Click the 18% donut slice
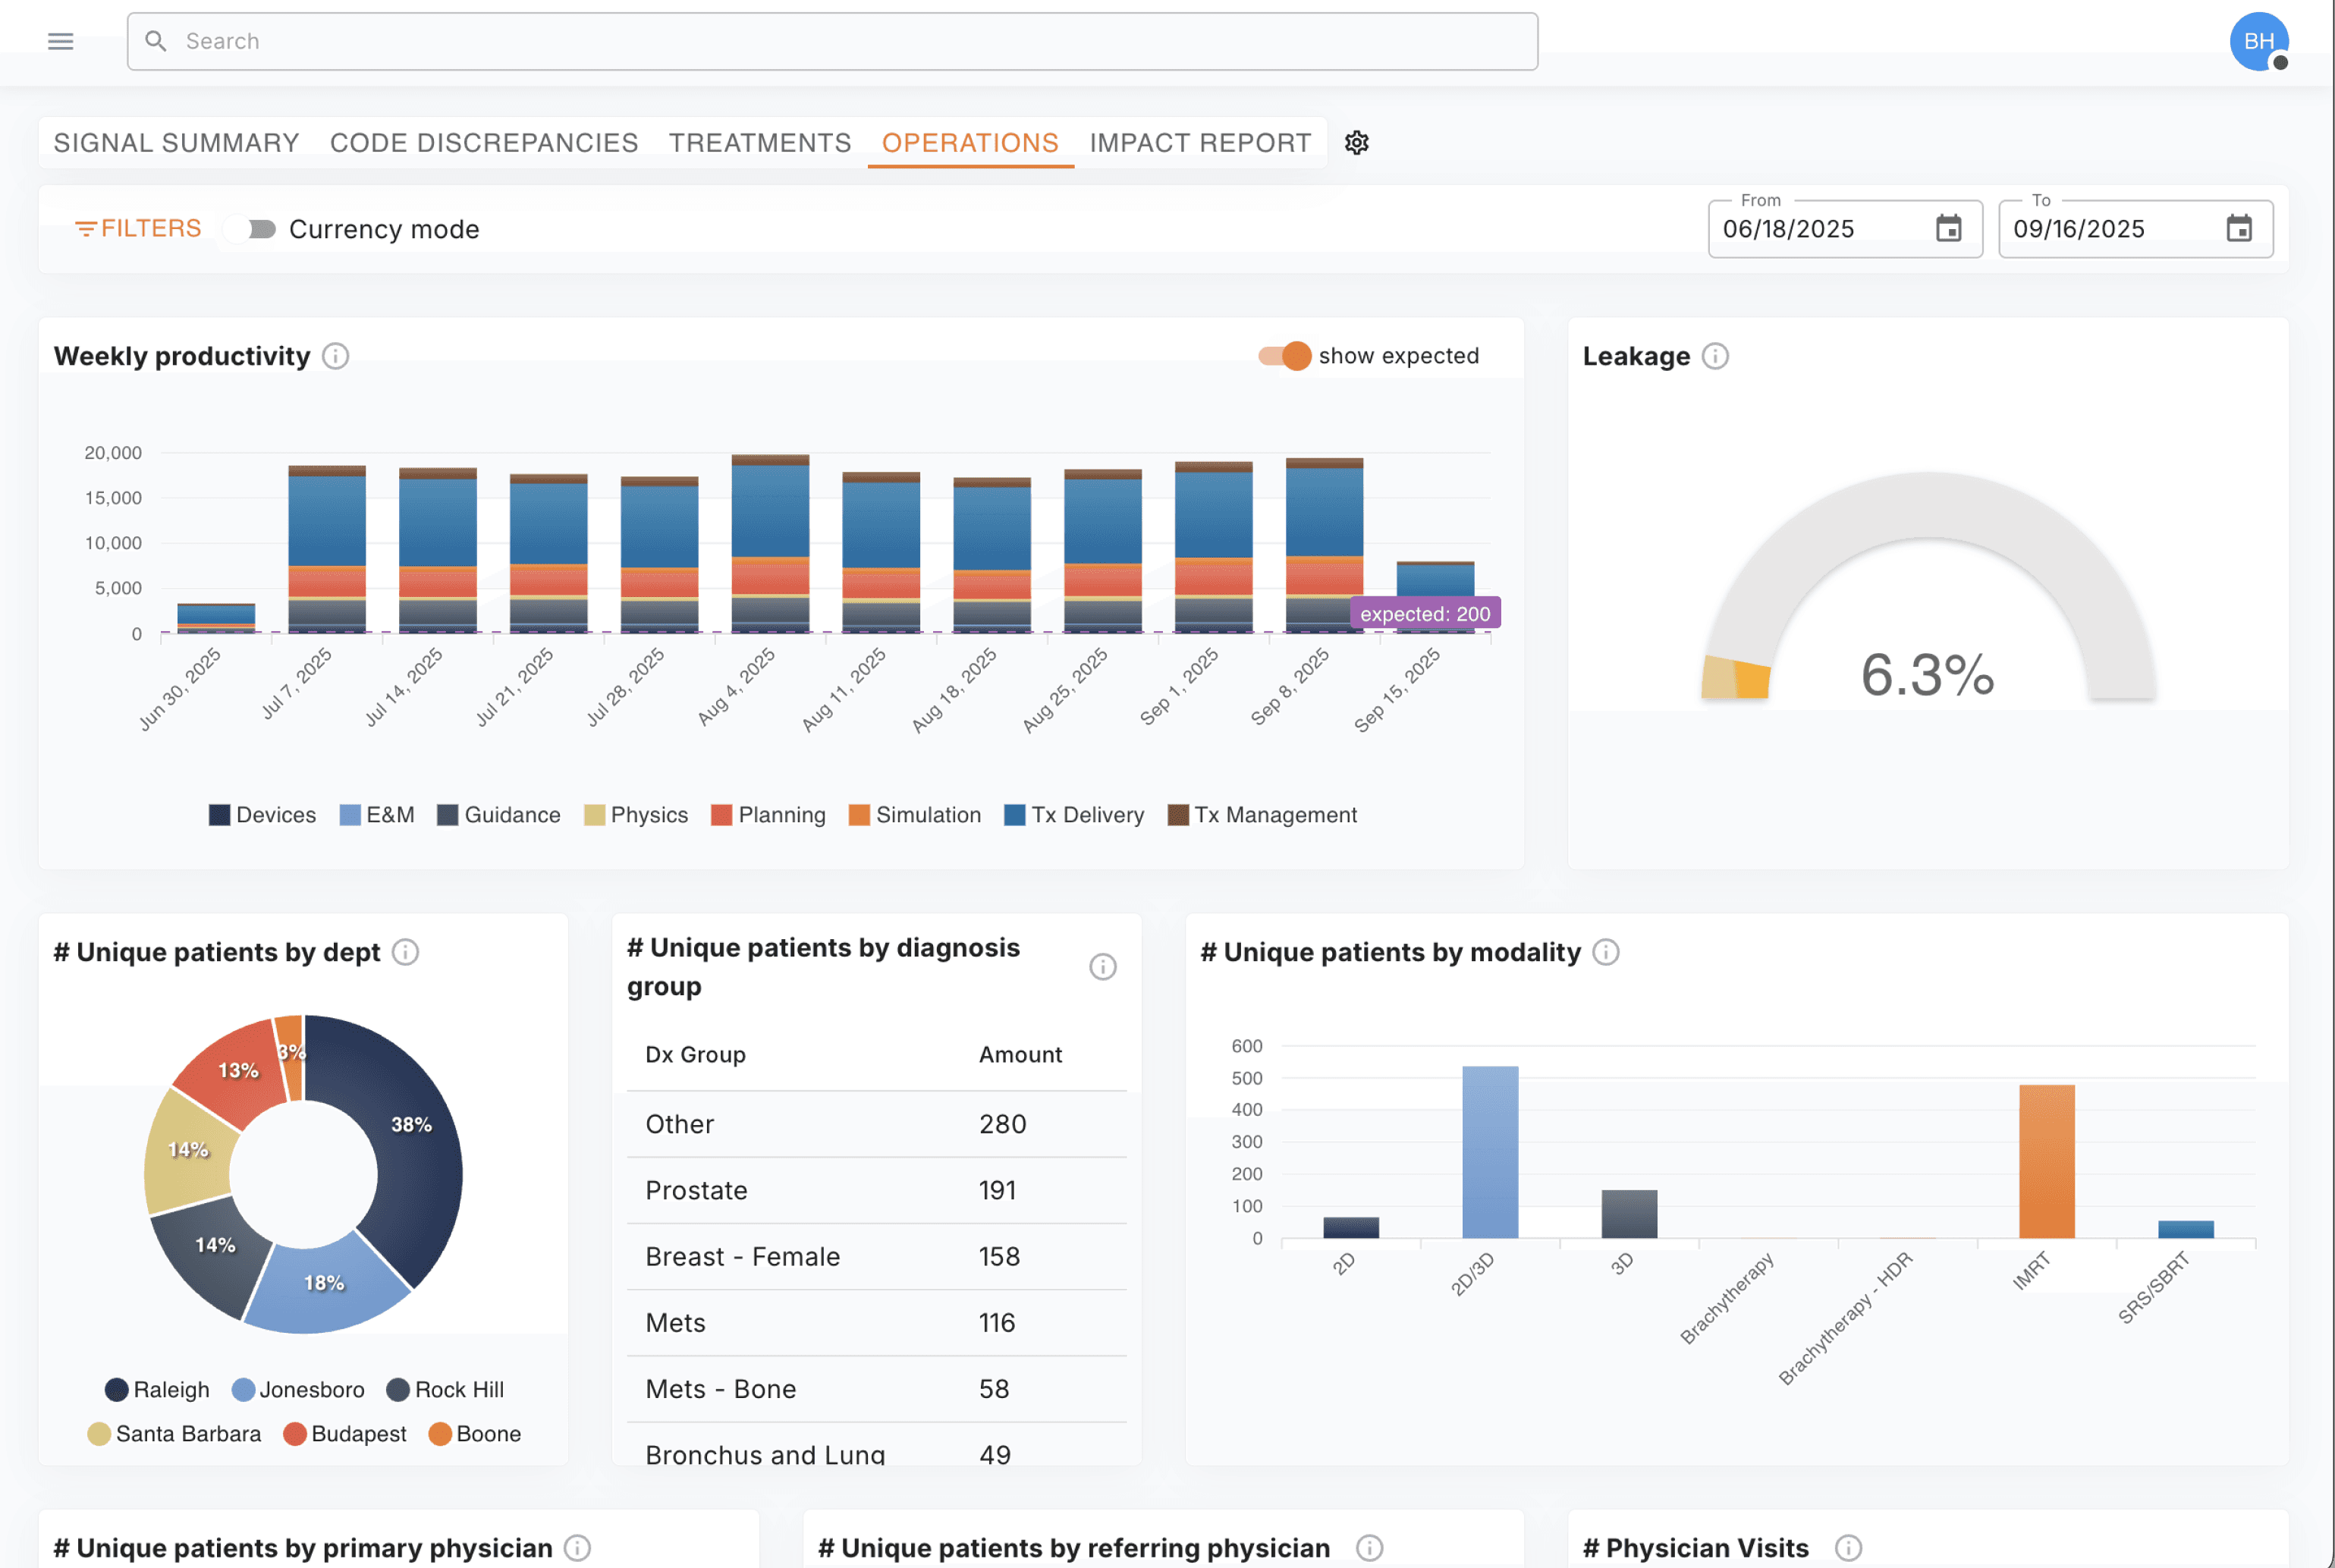This screenshot has height=1568, width=2335. pos(323,1283)
